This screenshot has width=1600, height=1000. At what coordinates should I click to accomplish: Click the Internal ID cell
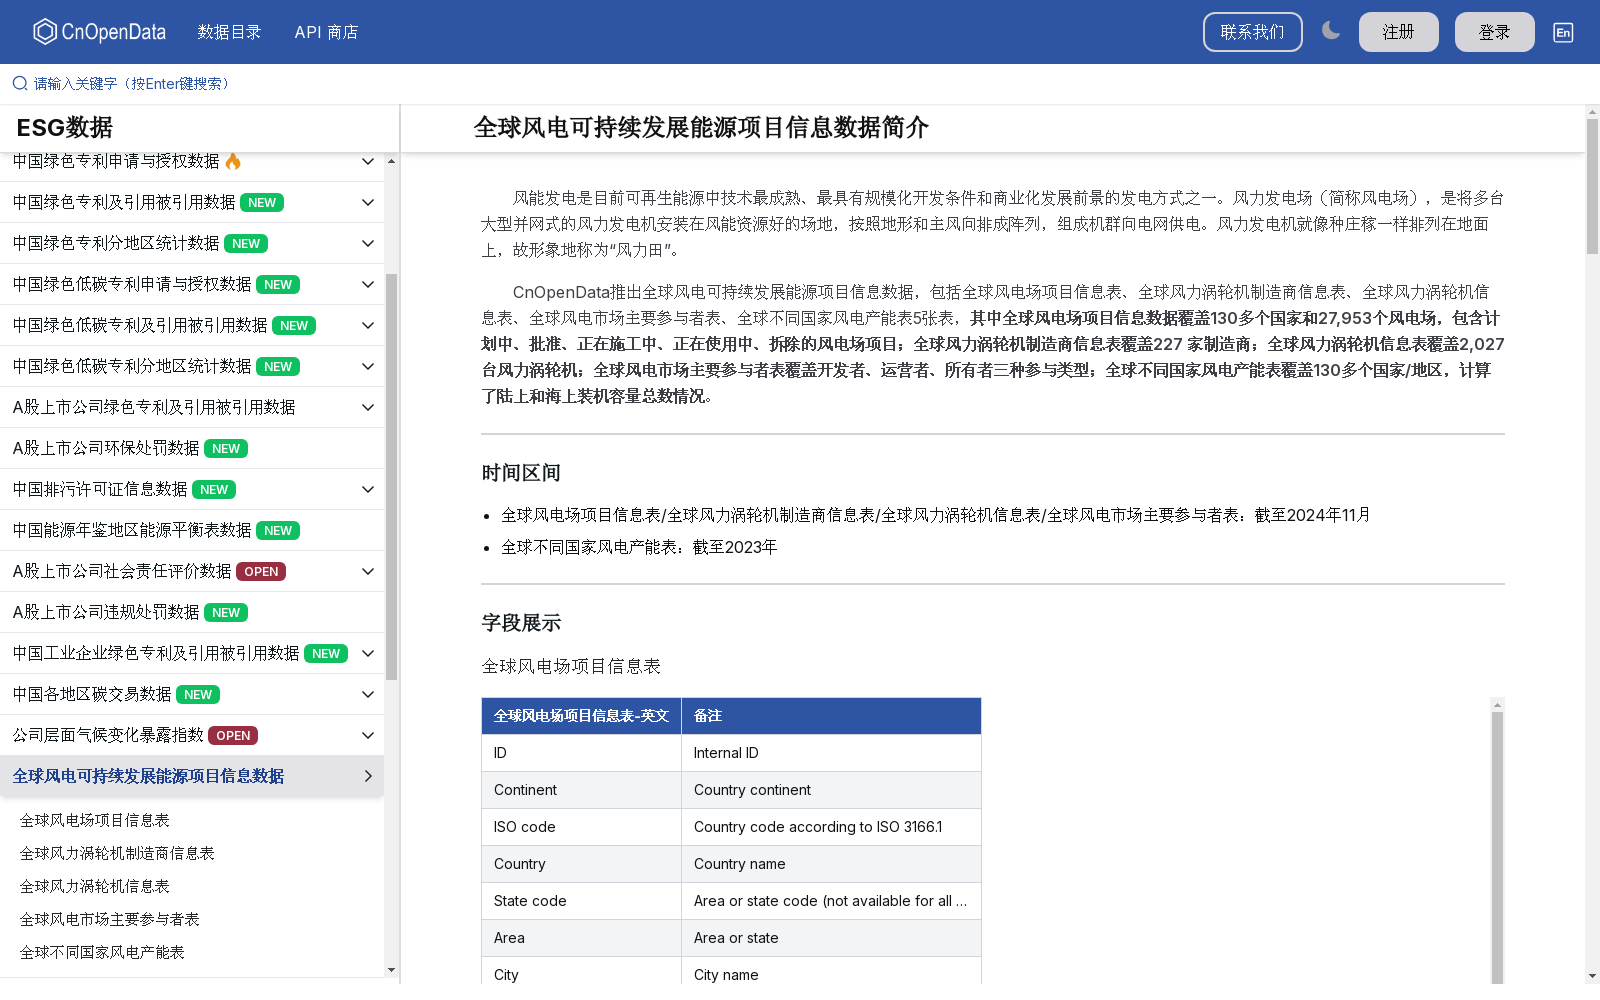pos(831,753)
